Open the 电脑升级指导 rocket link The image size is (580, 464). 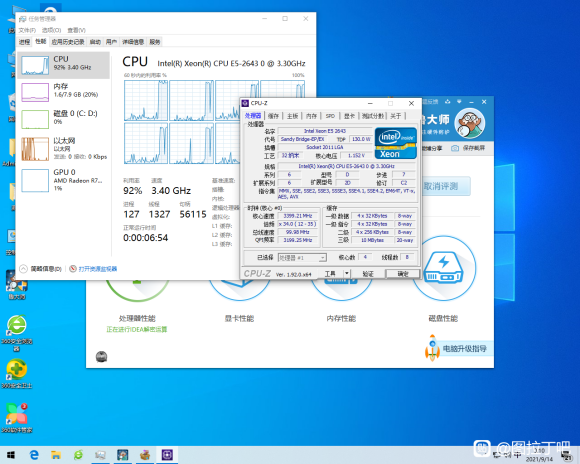tap(458, 348)
